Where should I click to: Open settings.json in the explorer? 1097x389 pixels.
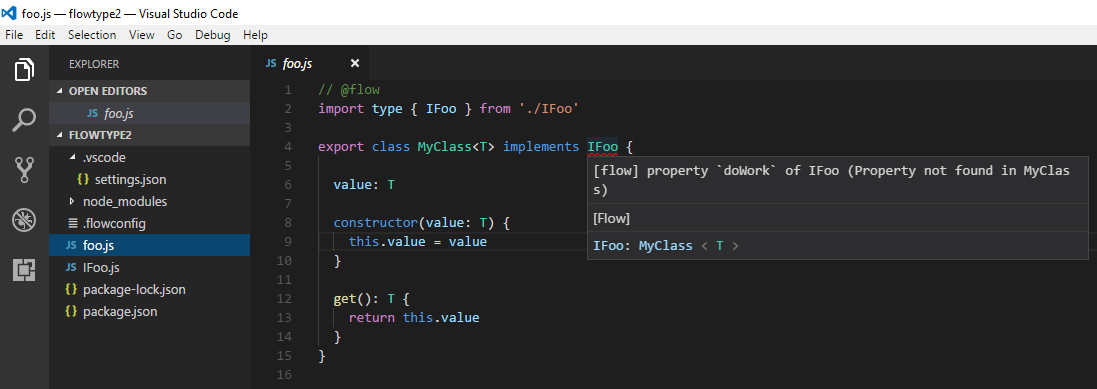150,180
